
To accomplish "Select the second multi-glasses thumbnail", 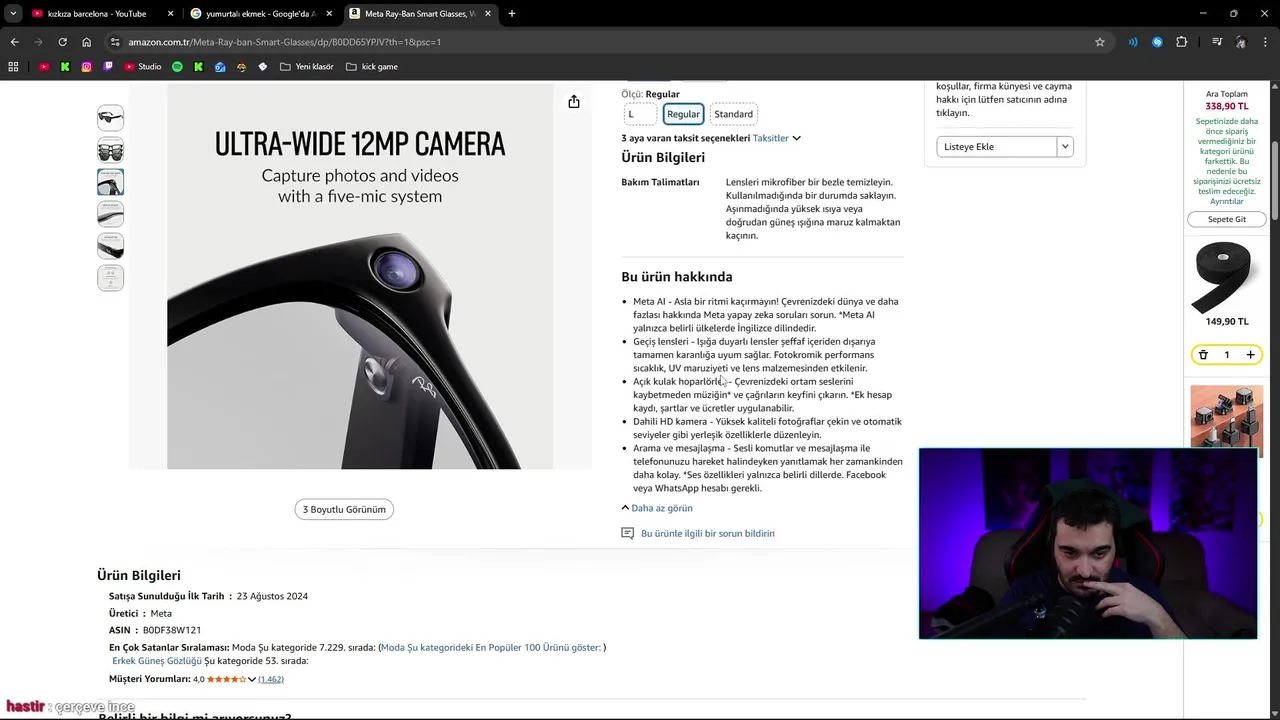I will coord(110,150).
